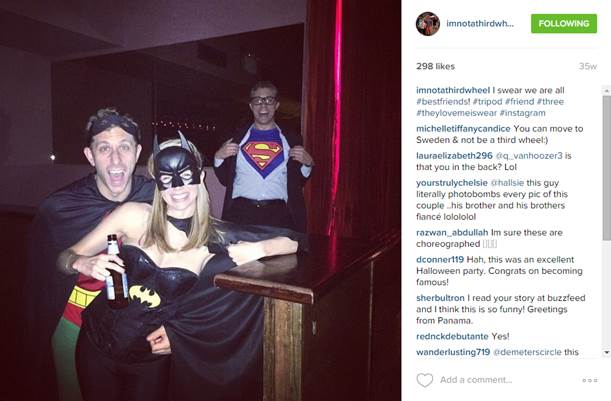
Task: Open imnotathirdwh... username in header
Action: tap(480, 23)
